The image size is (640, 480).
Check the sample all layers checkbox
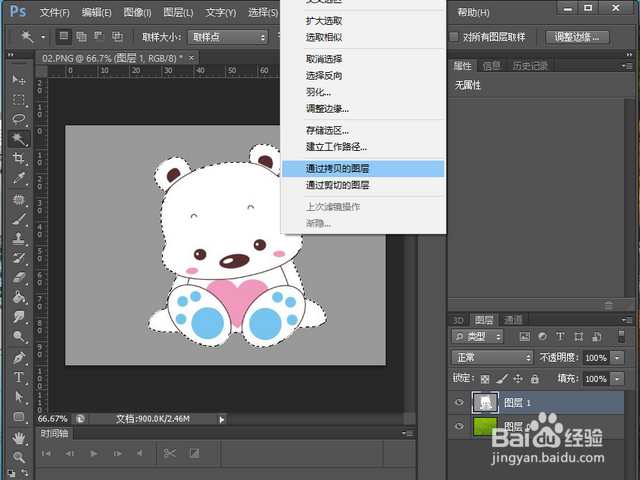point(454,37)
